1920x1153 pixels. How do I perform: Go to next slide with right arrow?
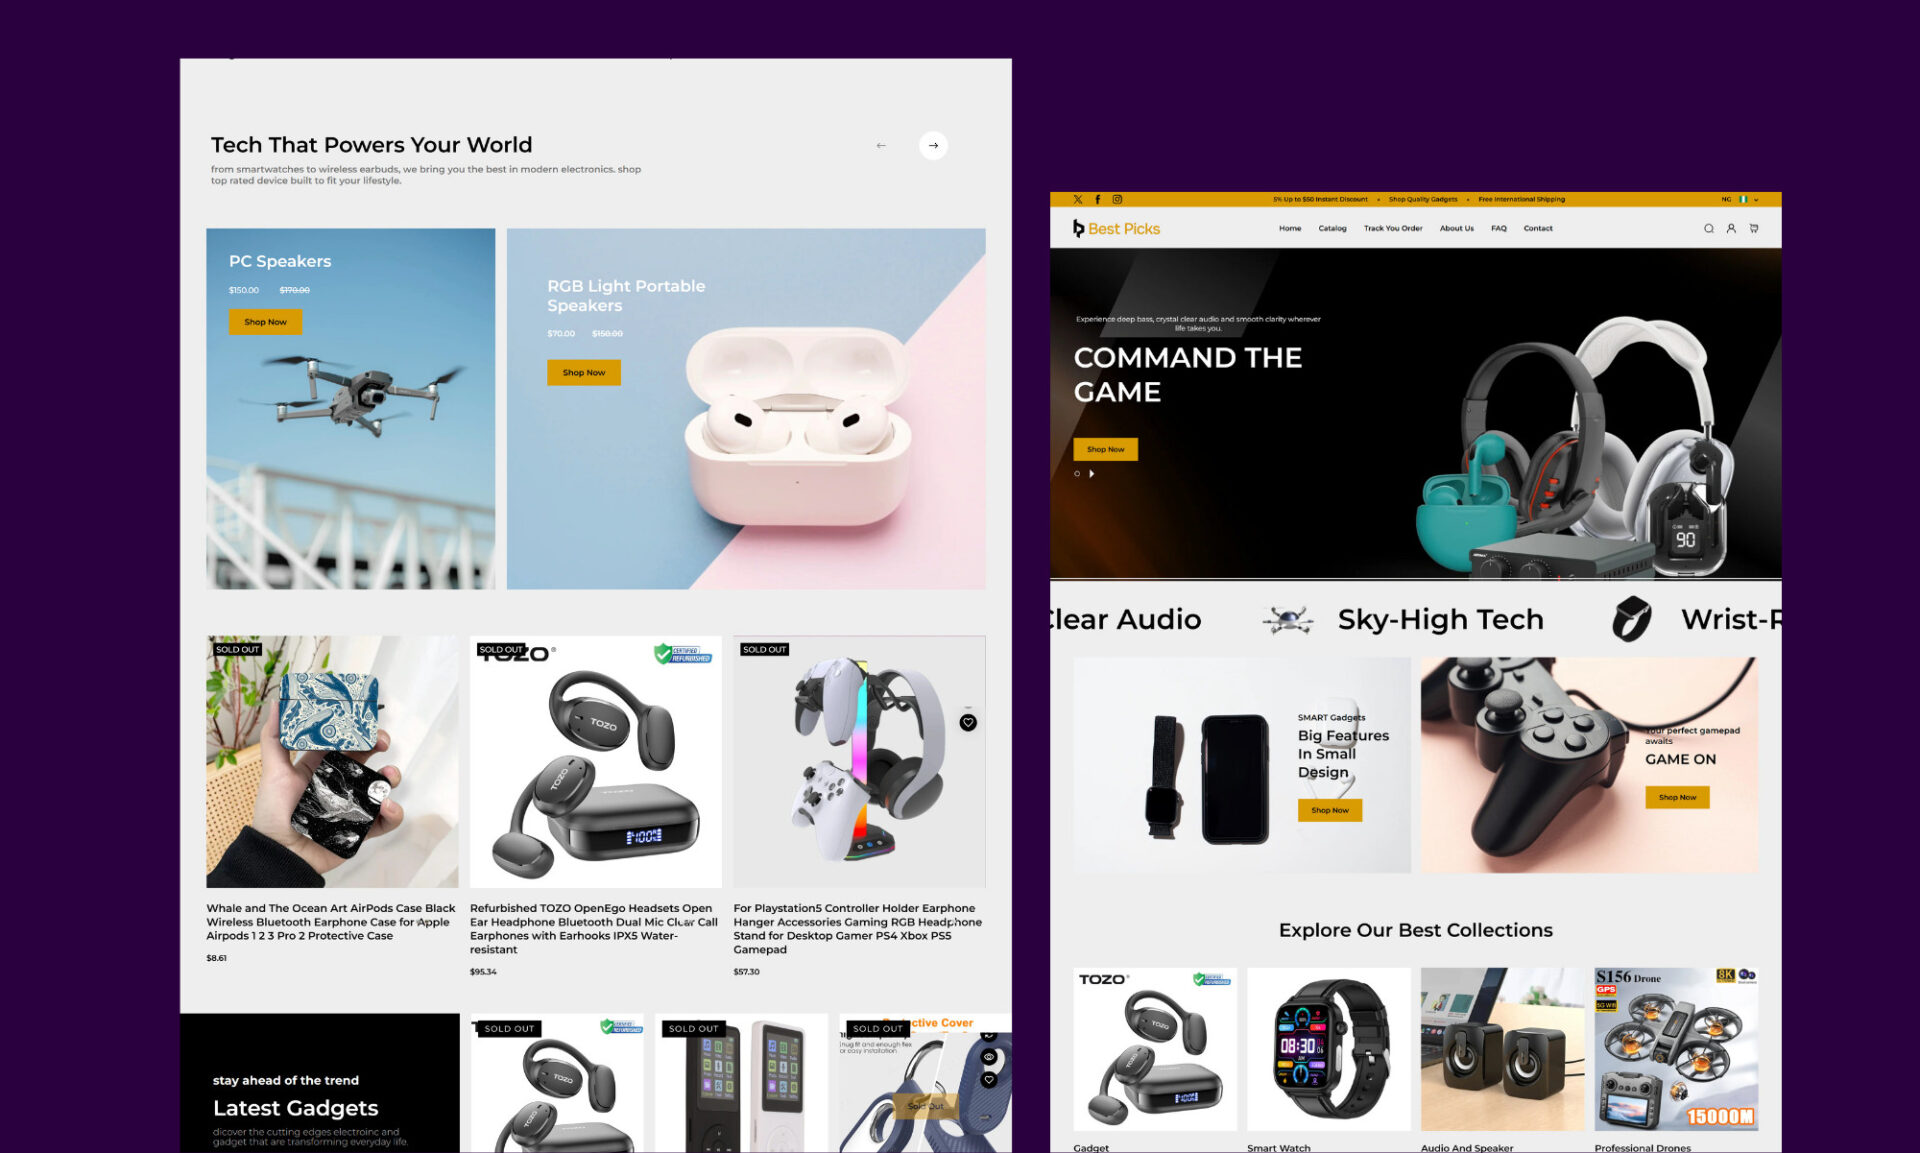coord(933,145)
